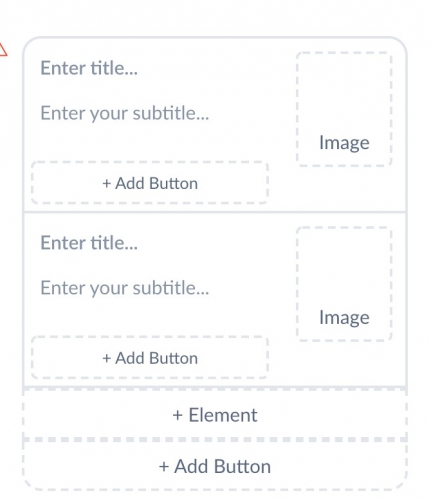
Task: Focus the second element's title field
Action: [x=89, y=243]
